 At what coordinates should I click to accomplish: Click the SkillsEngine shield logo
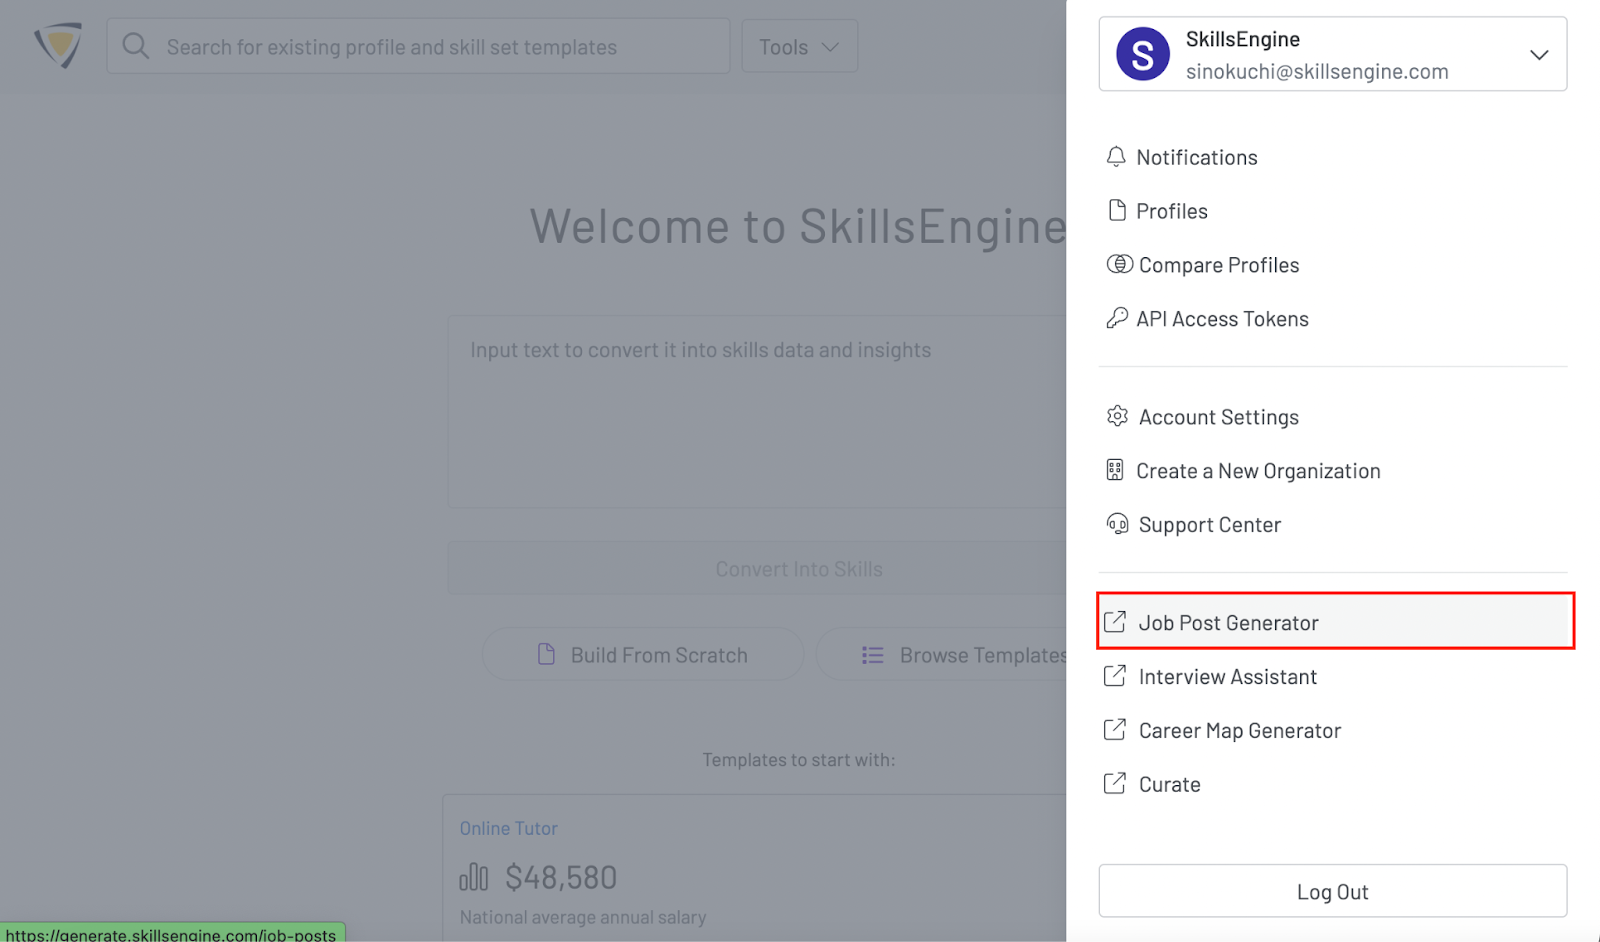click(x=58, y=46)
